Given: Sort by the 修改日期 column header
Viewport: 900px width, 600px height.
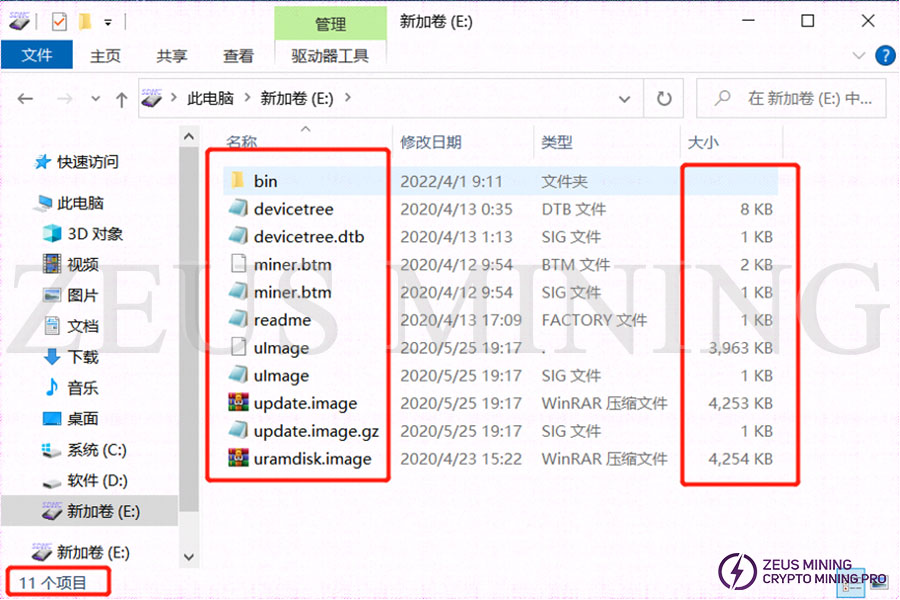Looking at the screenshot, I should (x=431, y=143).
